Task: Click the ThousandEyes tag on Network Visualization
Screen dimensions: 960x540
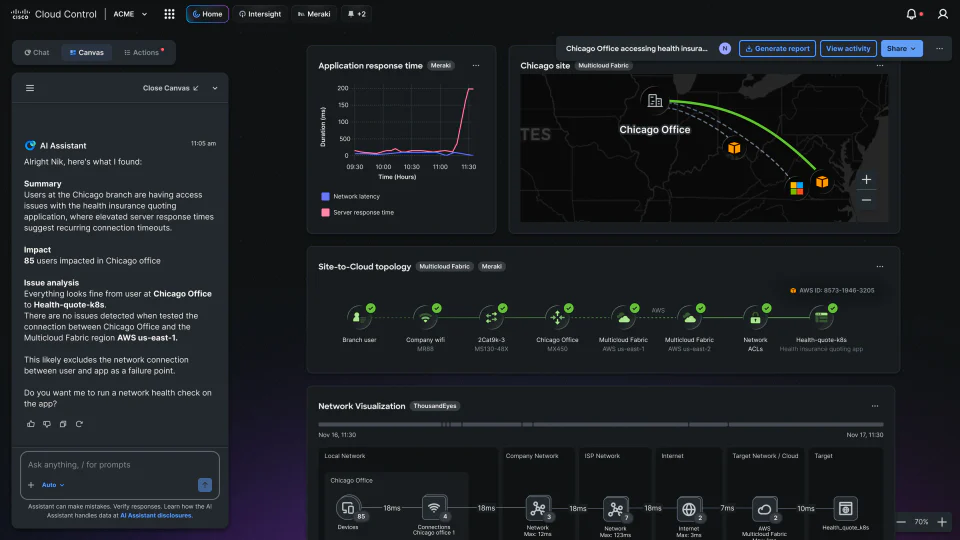Action: tap(435, 406)
